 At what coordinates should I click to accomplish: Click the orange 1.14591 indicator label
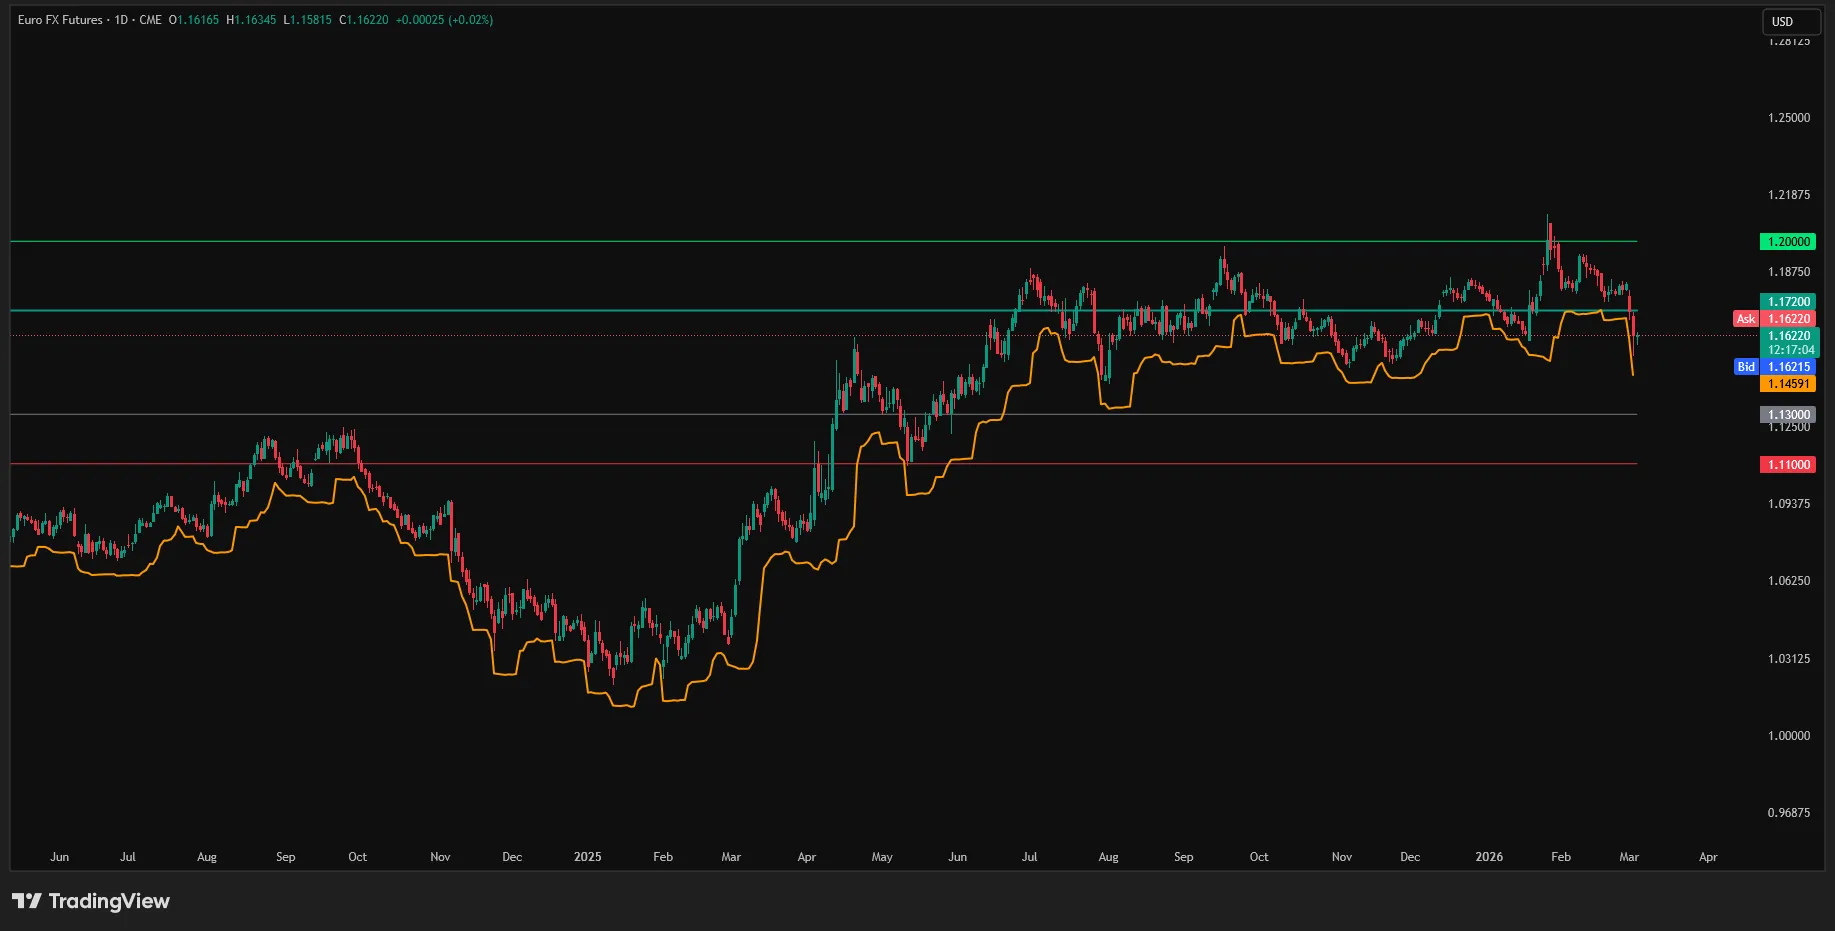[1789, 384]
